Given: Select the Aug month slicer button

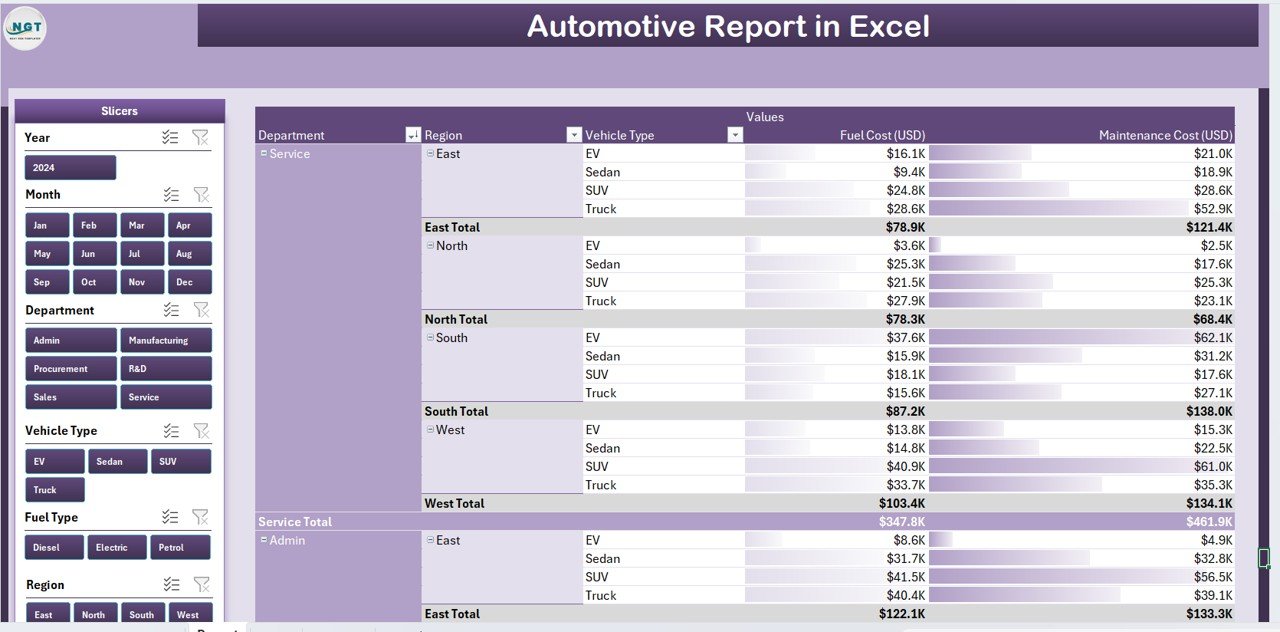Looking at the screenshot, I should [189, 254].
